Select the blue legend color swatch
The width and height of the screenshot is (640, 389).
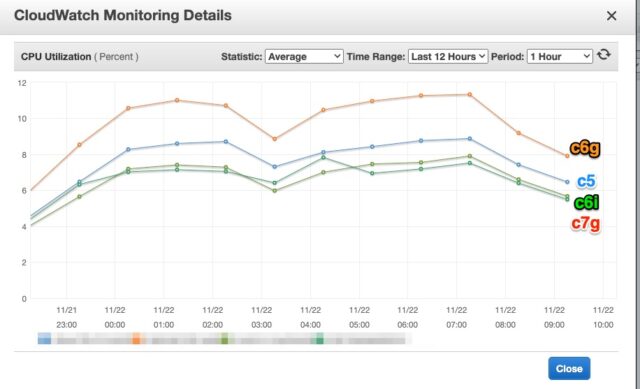tap(44, 338)
